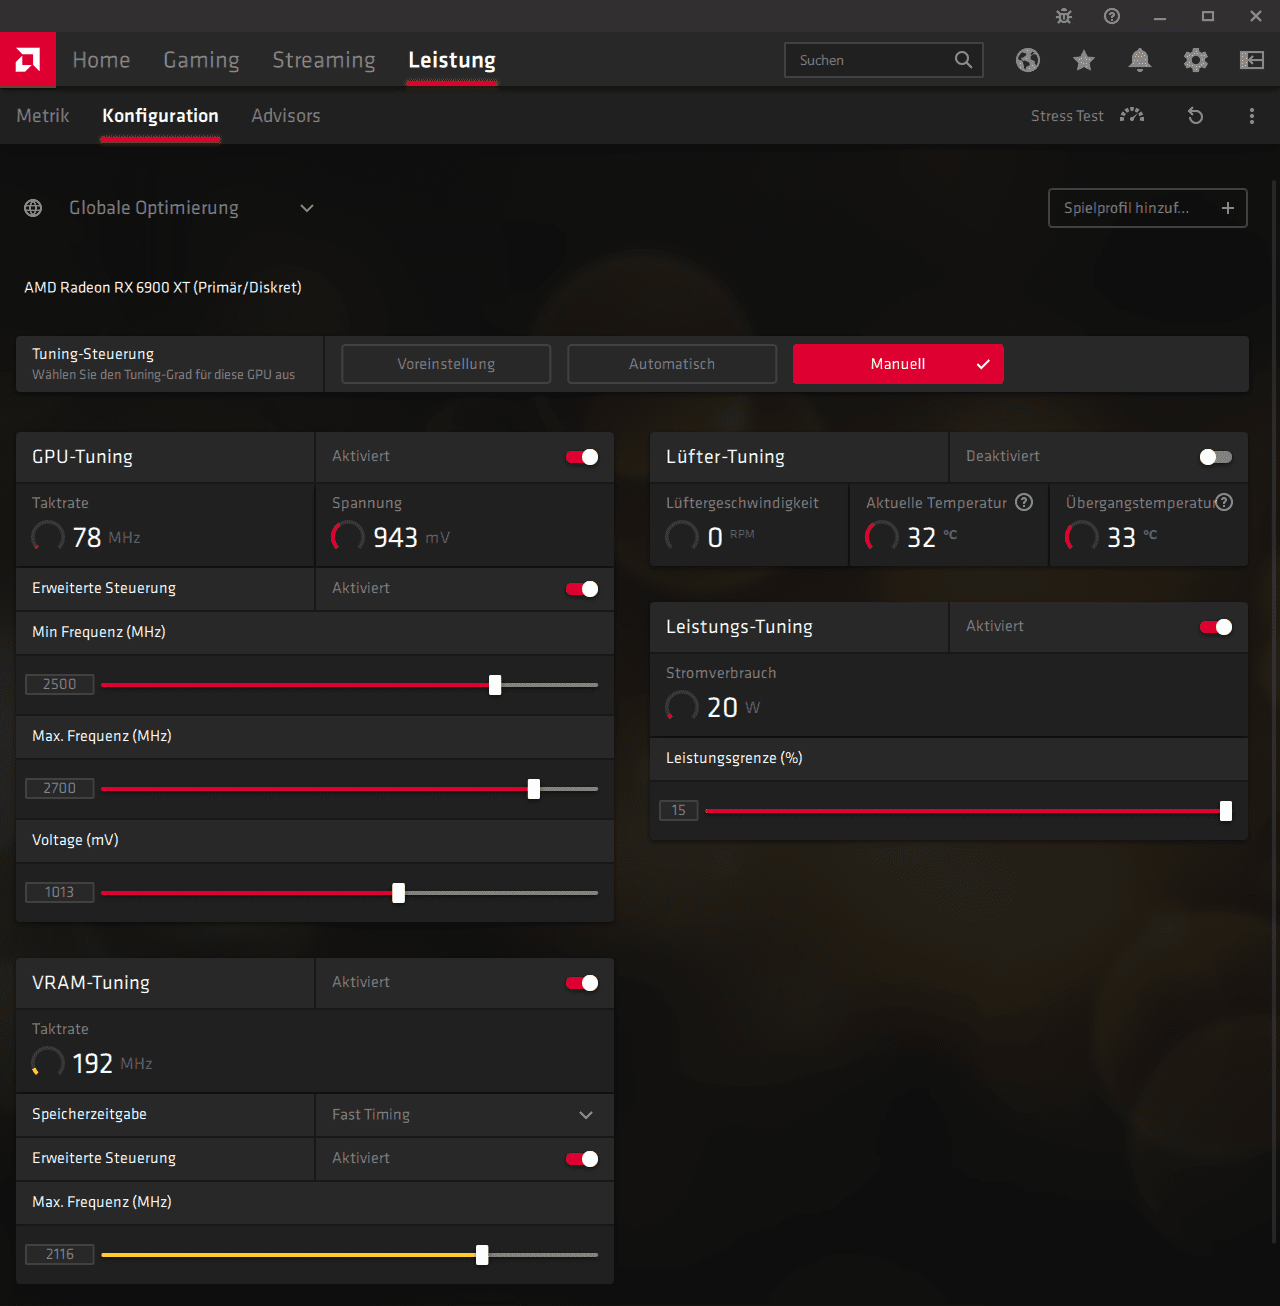1280x1306 pixels.
Task: Click the Aktuelle Temperatur gauge showing 32 °C
Action: [882, 537]
